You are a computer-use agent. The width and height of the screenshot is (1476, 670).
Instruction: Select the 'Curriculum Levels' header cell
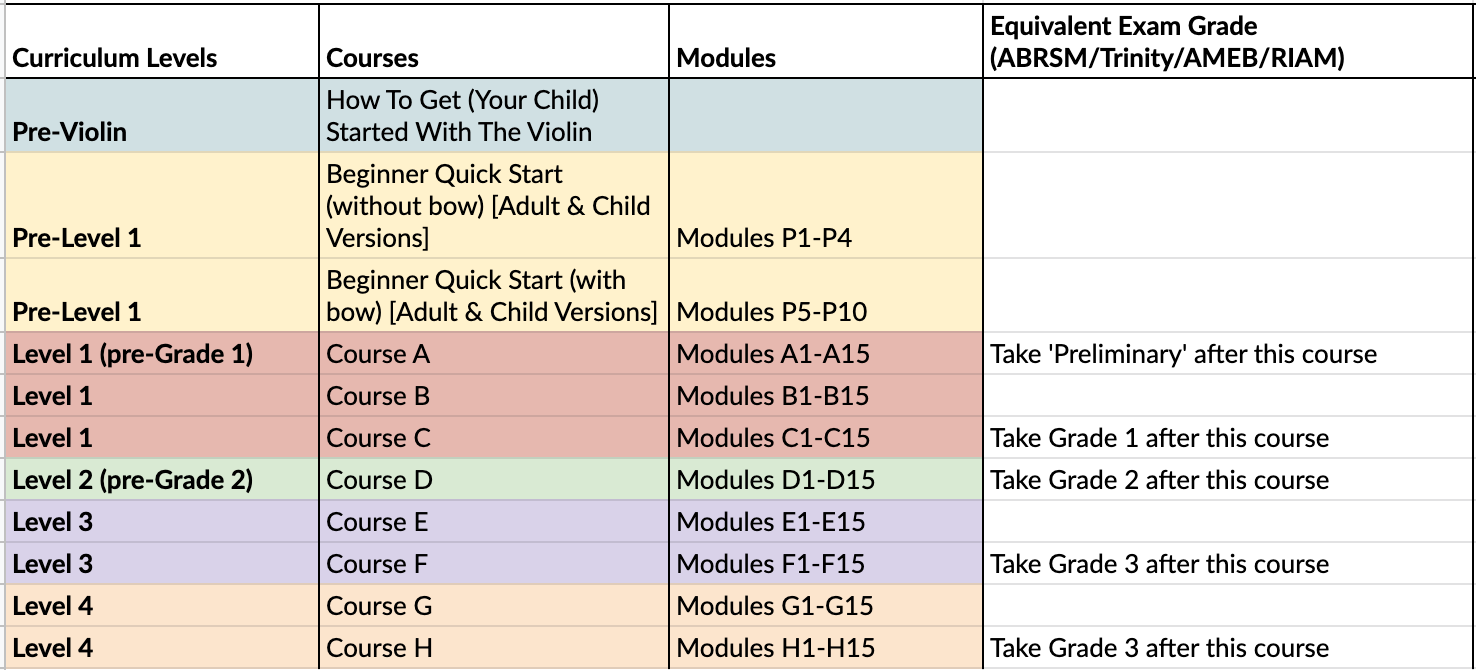pos(160,41)
